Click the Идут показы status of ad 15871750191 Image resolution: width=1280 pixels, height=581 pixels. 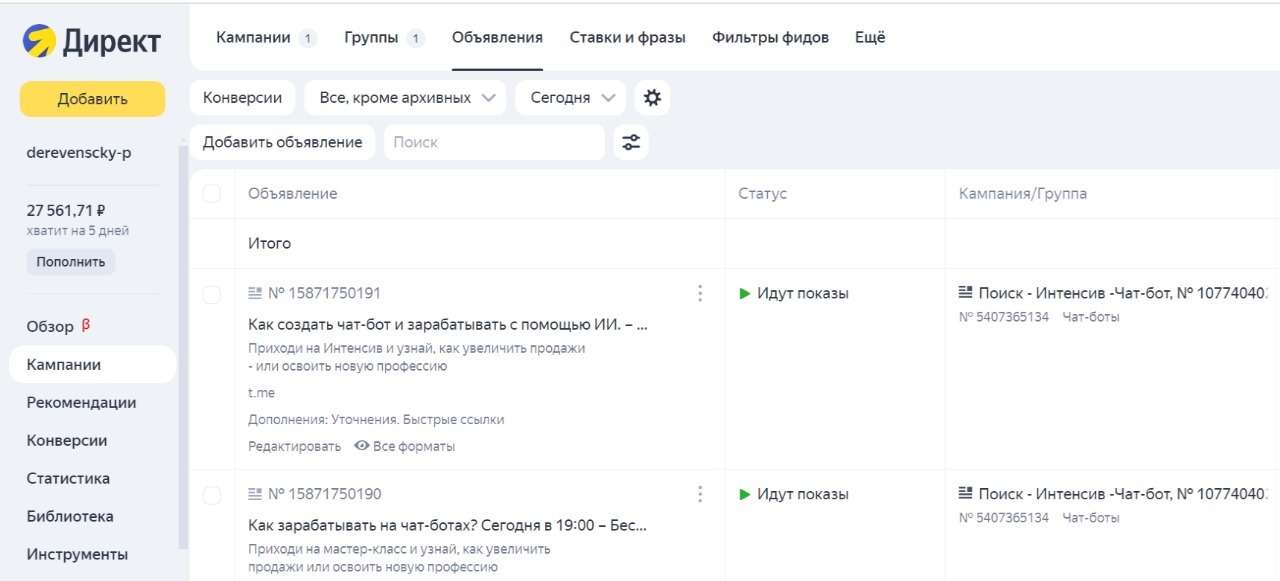[x=803, y=293]
